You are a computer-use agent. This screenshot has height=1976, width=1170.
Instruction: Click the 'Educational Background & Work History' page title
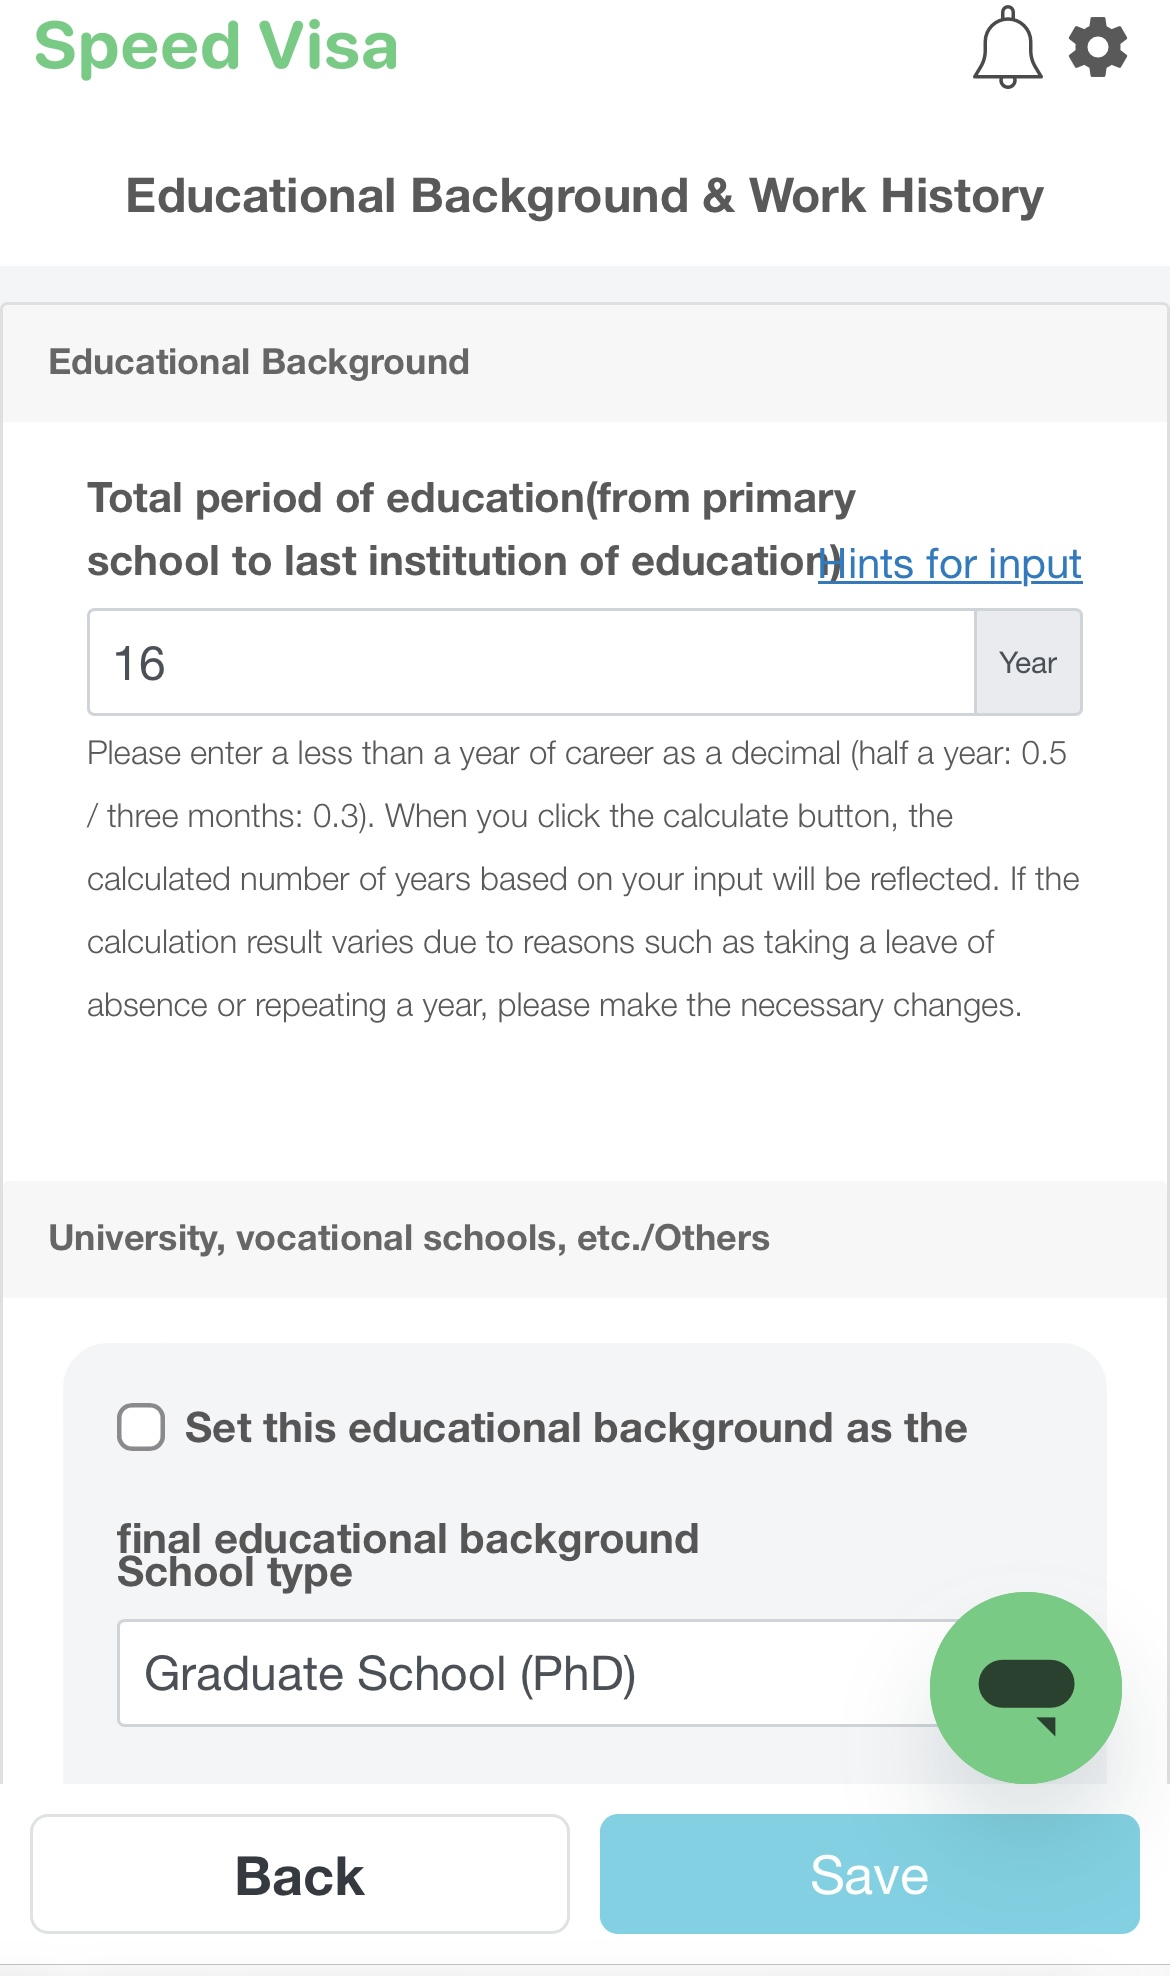point(585,196)
